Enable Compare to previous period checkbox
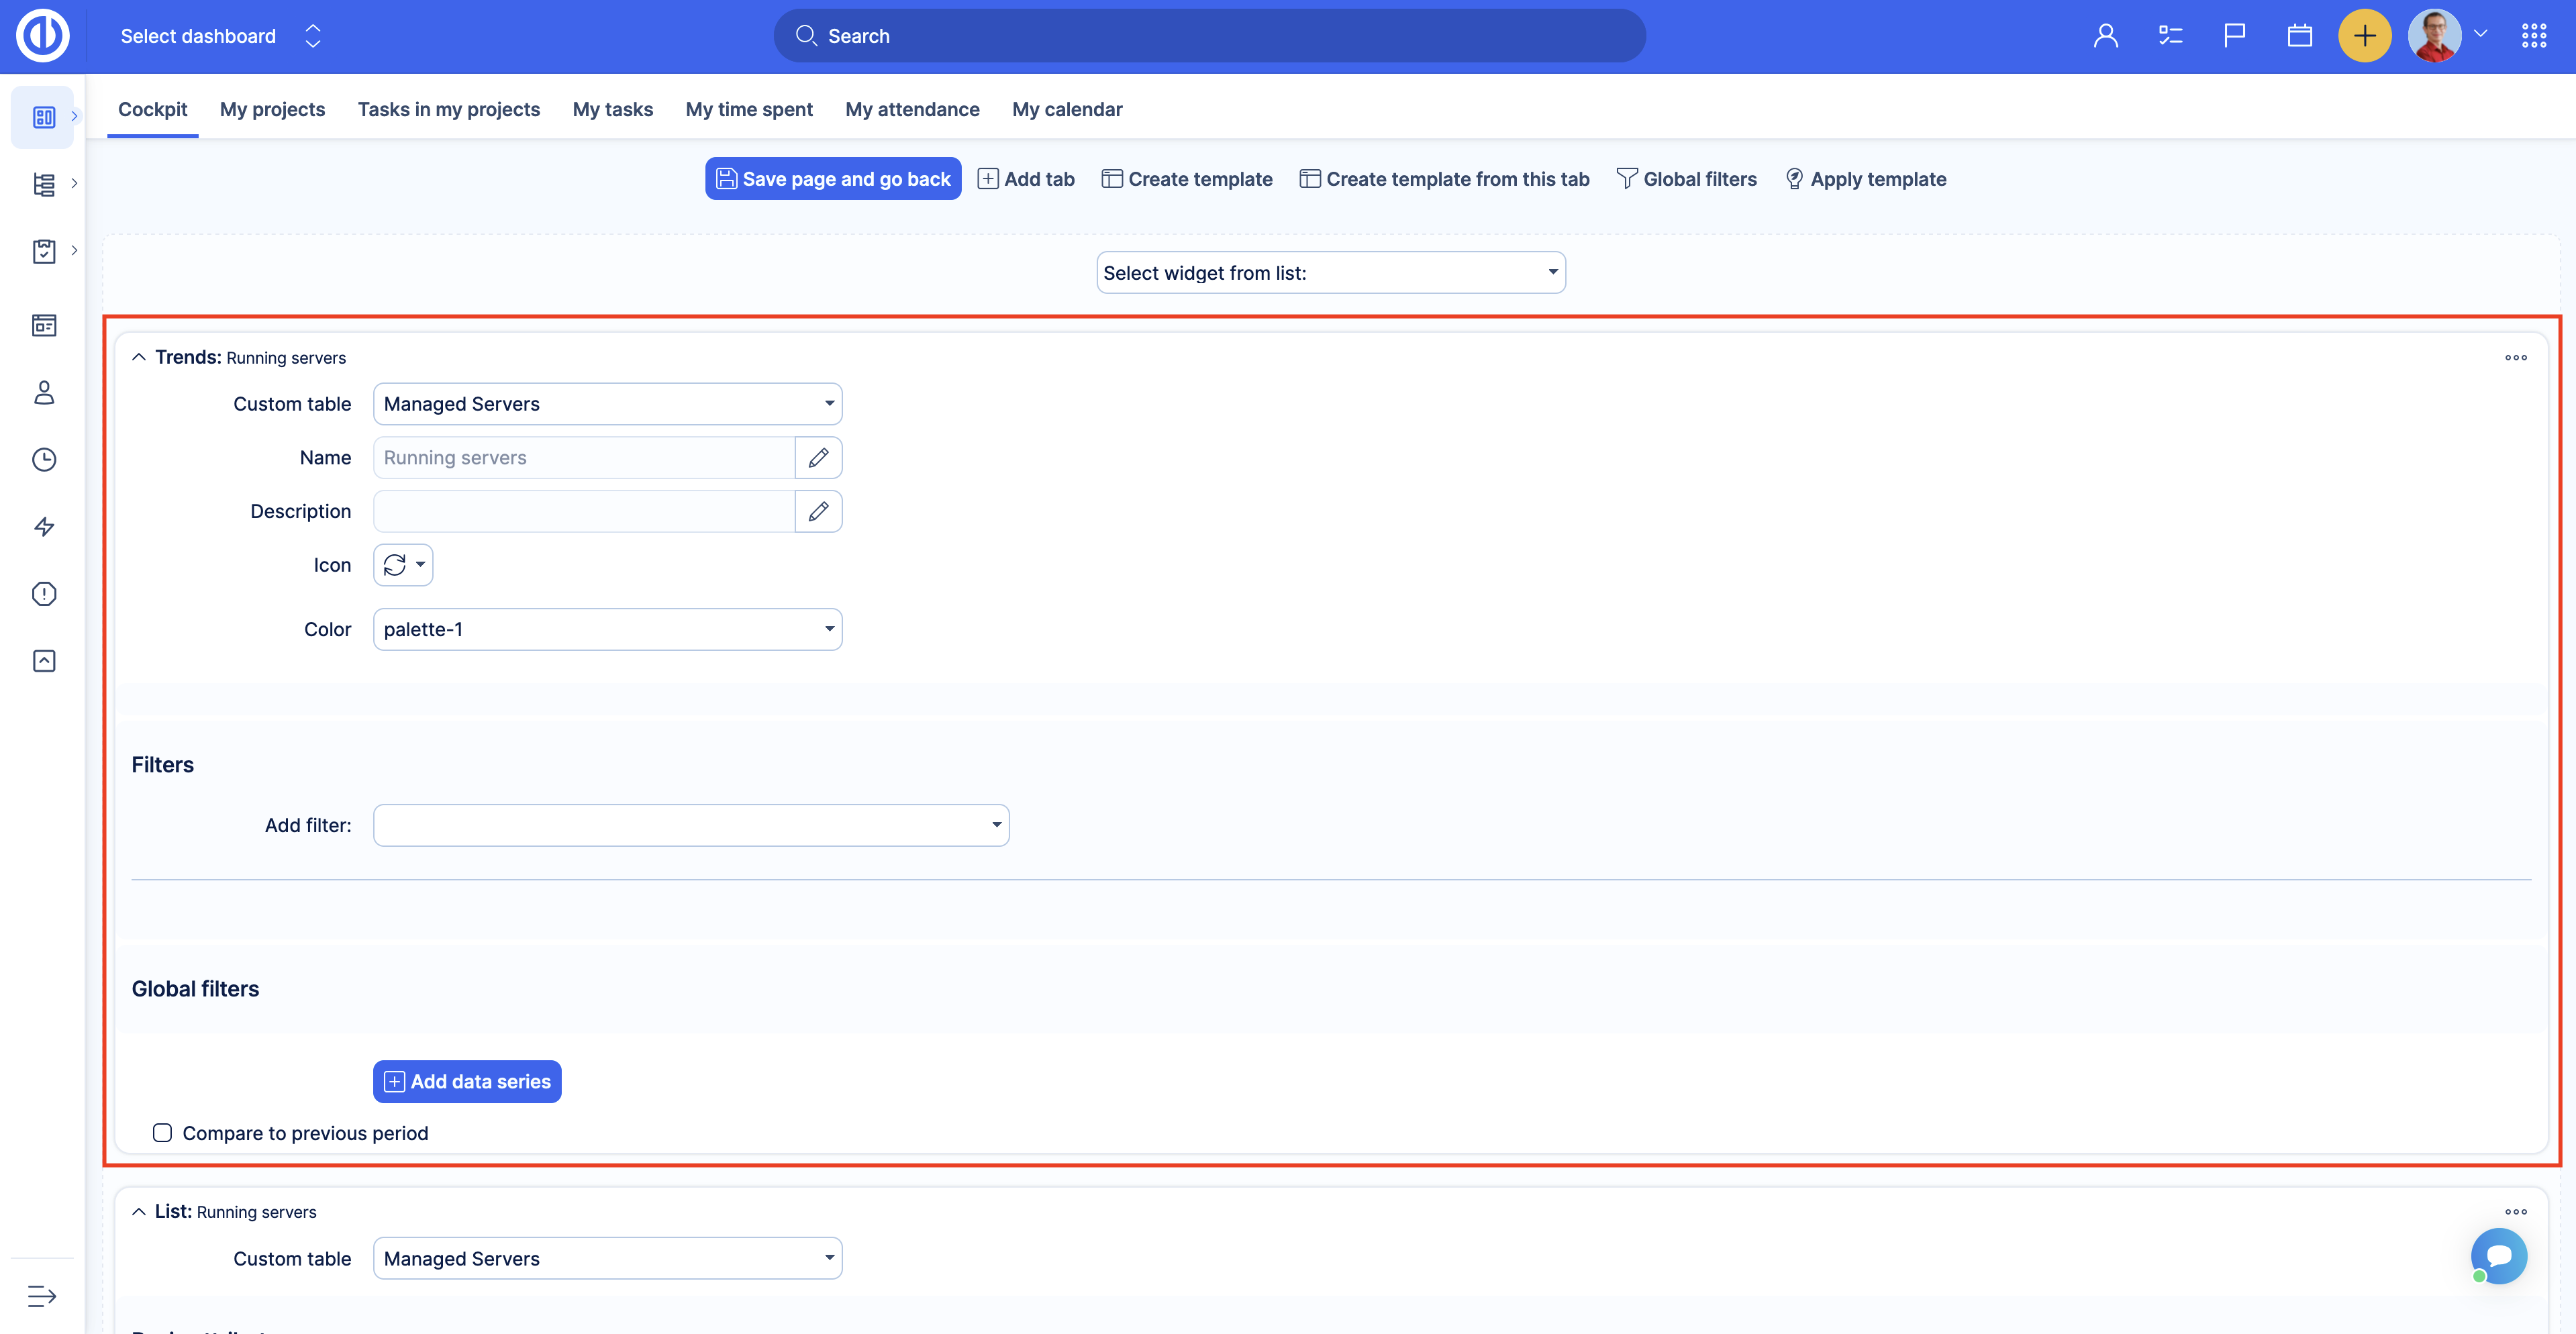Viewport: 2576px width, 1334px height. [x=162, y=1133]
